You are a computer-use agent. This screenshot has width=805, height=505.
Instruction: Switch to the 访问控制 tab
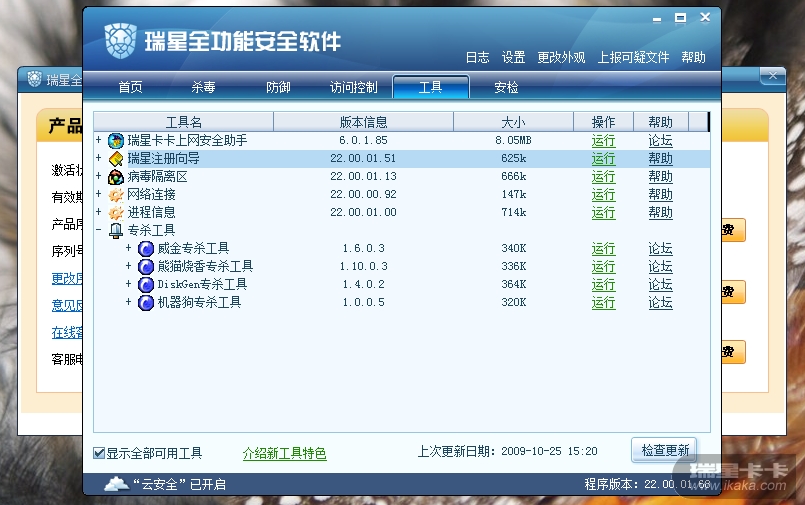353,87
